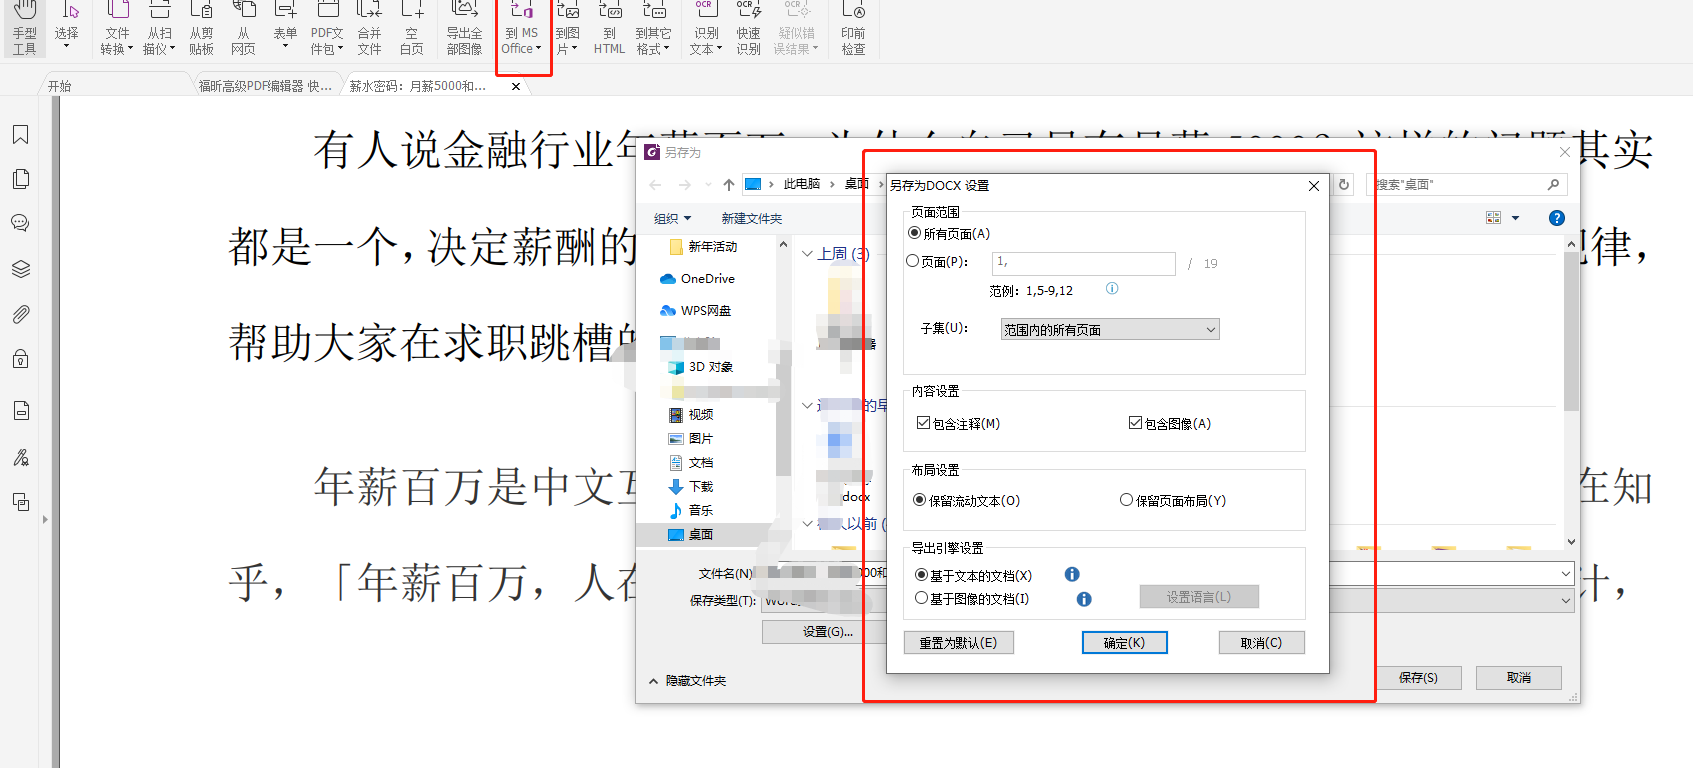Expand the left navigation panel arrow
This screenshot has width=1693, height=768.
[x=45, y=520]
